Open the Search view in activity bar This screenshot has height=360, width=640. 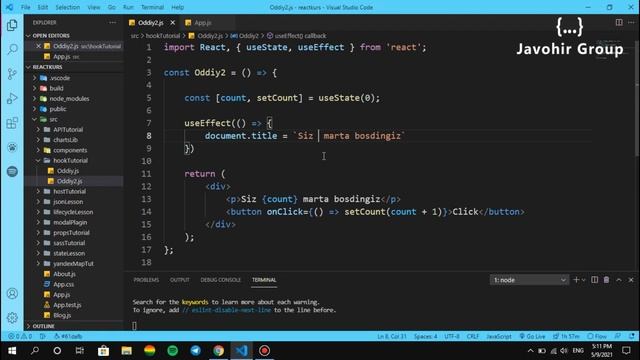click(12, 49)
